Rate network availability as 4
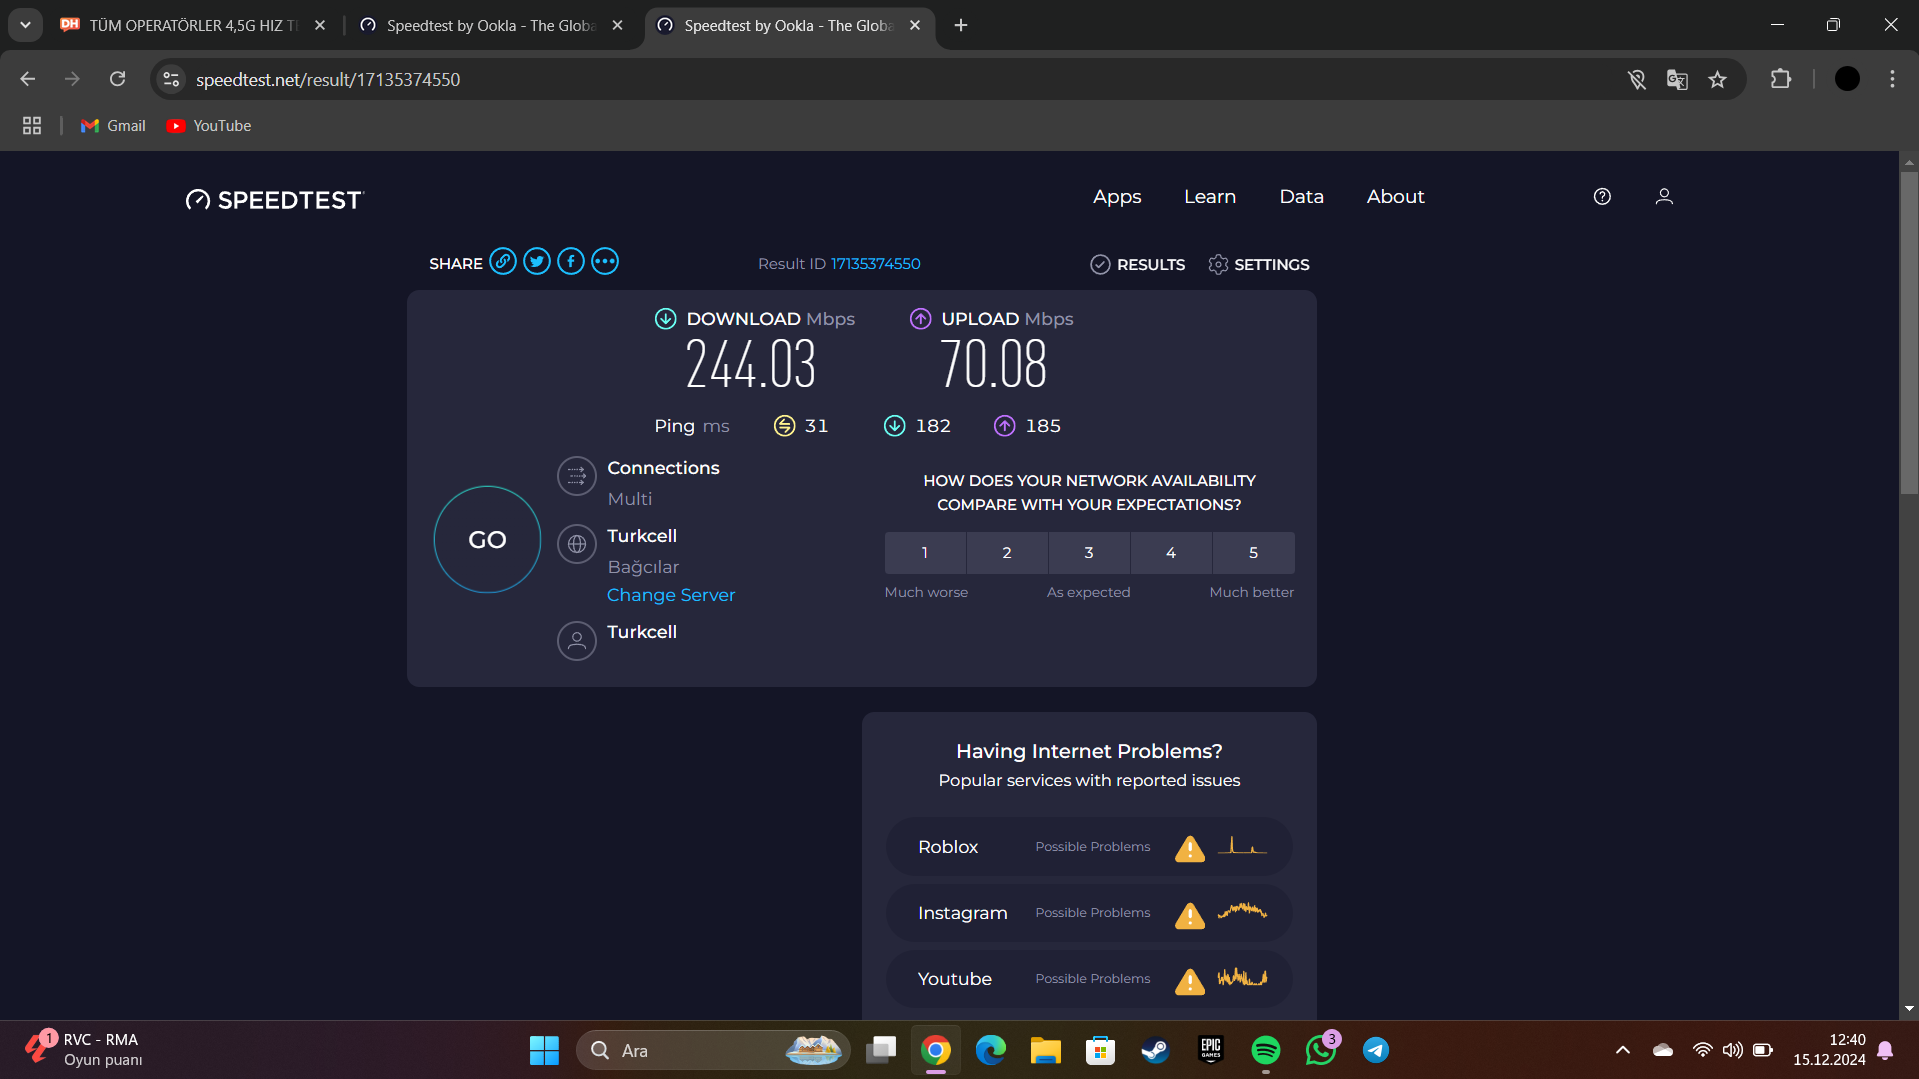The width and height of the screenshot is (1919, 1079). point(1171,552)
